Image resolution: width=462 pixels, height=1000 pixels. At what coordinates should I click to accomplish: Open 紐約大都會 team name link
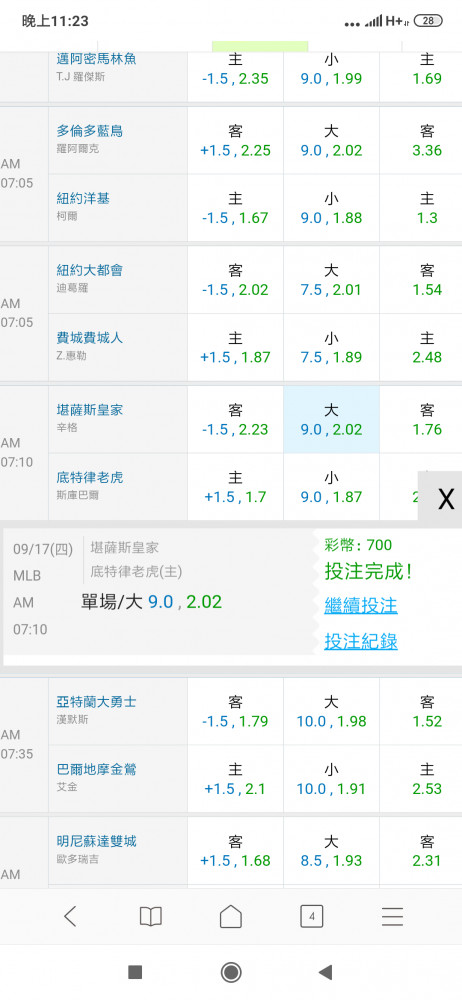tap(89, 270)
